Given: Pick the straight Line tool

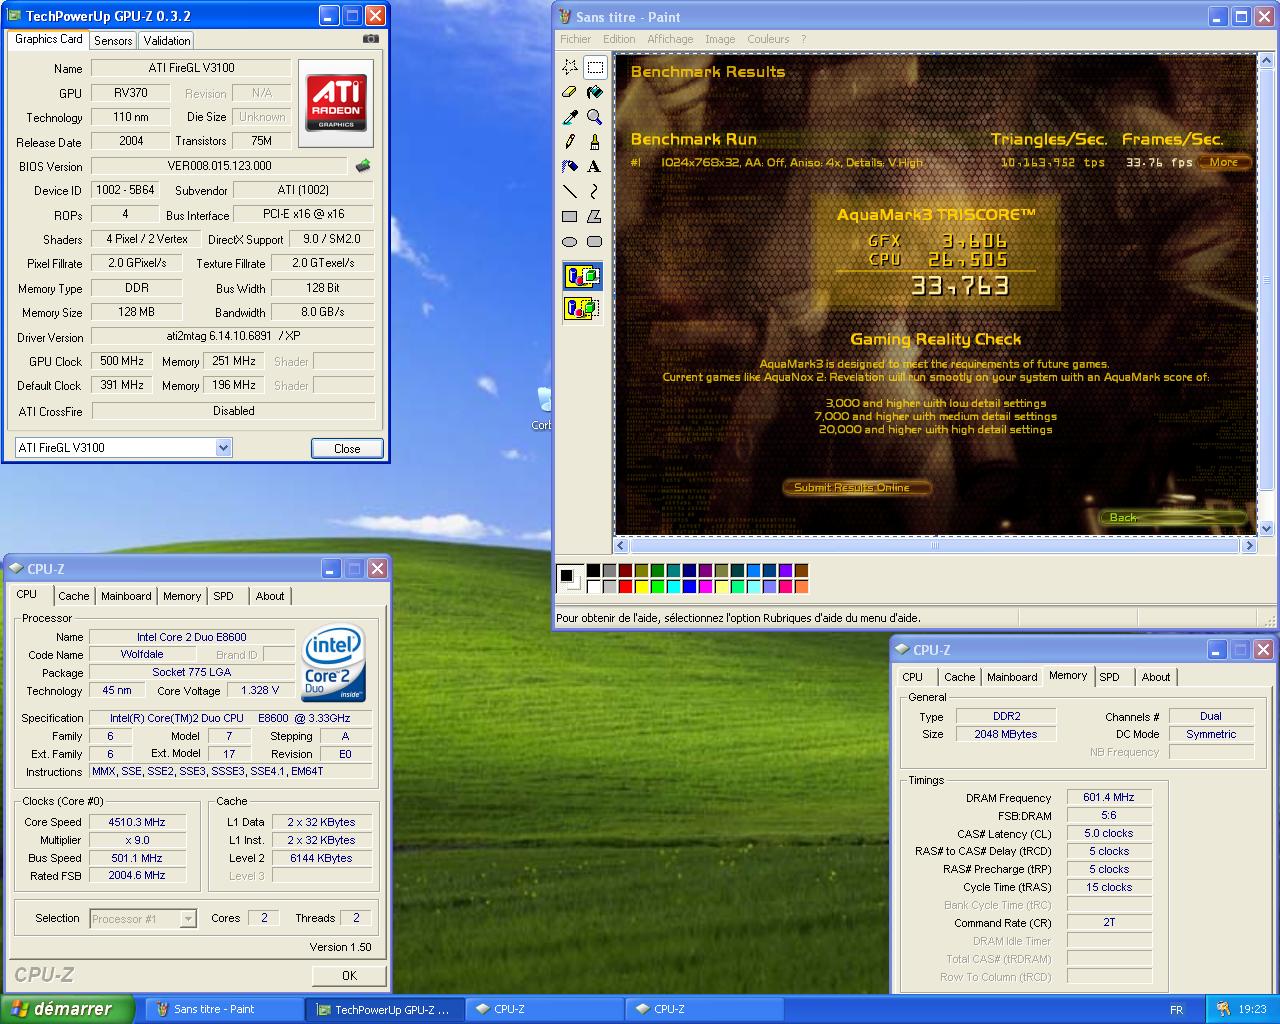Looking at the screenshot, I should tap(570, 191).
